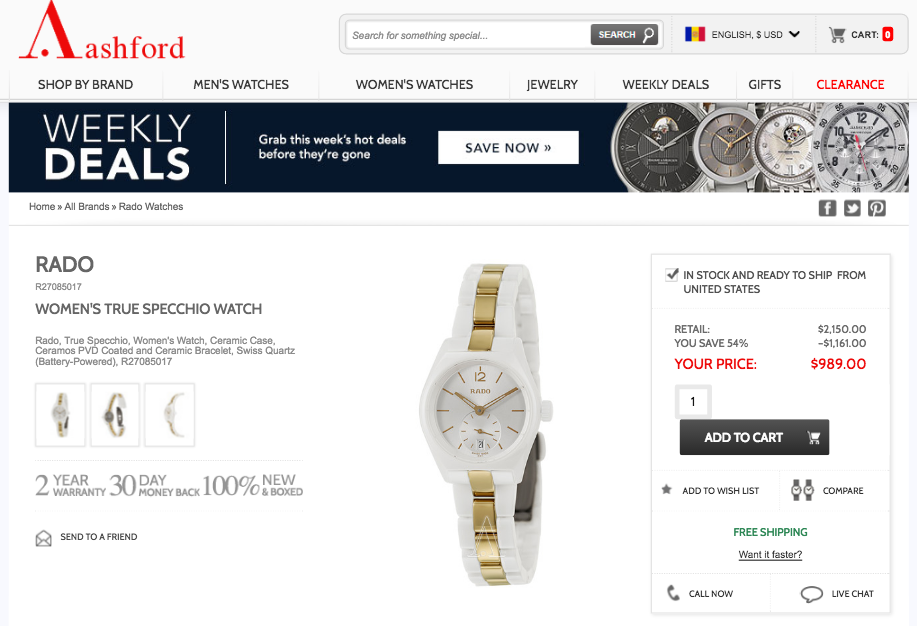This screenshot has height=626, width=917.
Task: Click the Add to Wish List star
Action: pyautogui.click(x=666, y=489)
